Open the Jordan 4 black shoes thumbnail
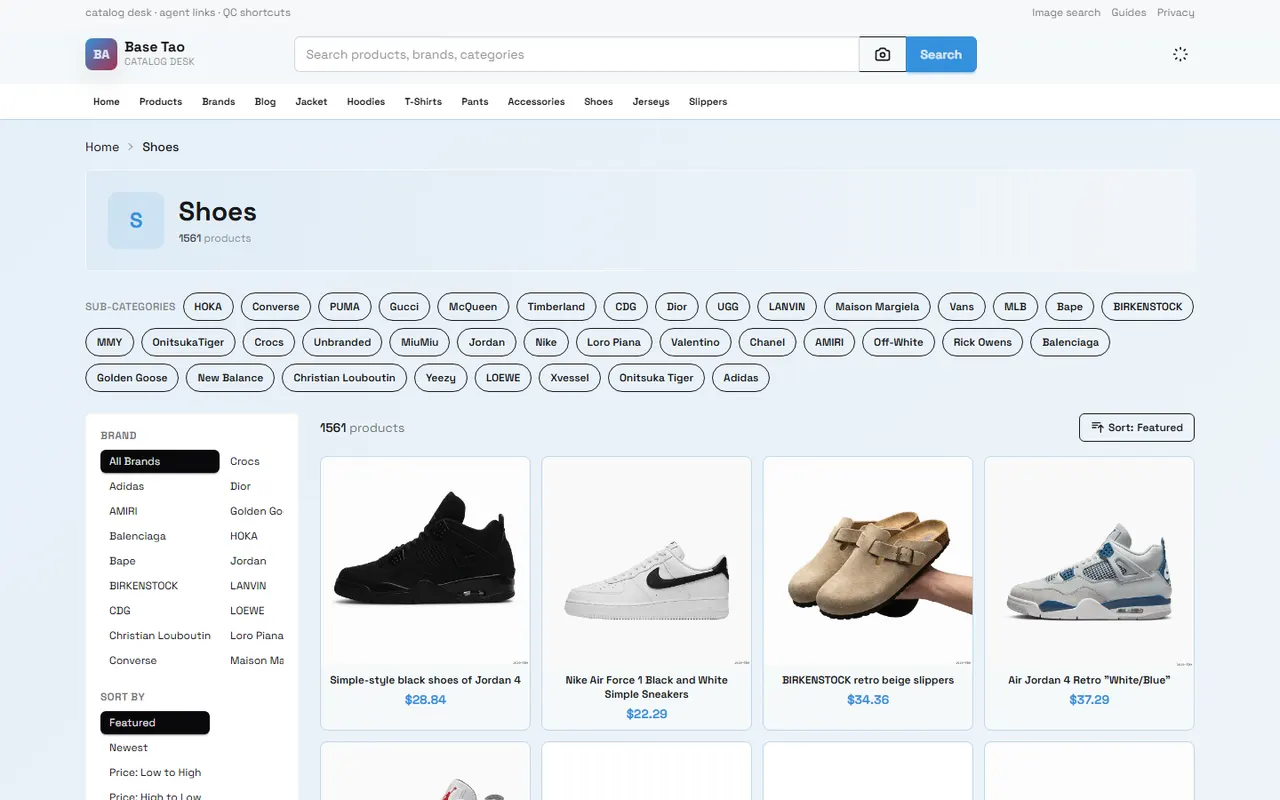 coord(425,562)
